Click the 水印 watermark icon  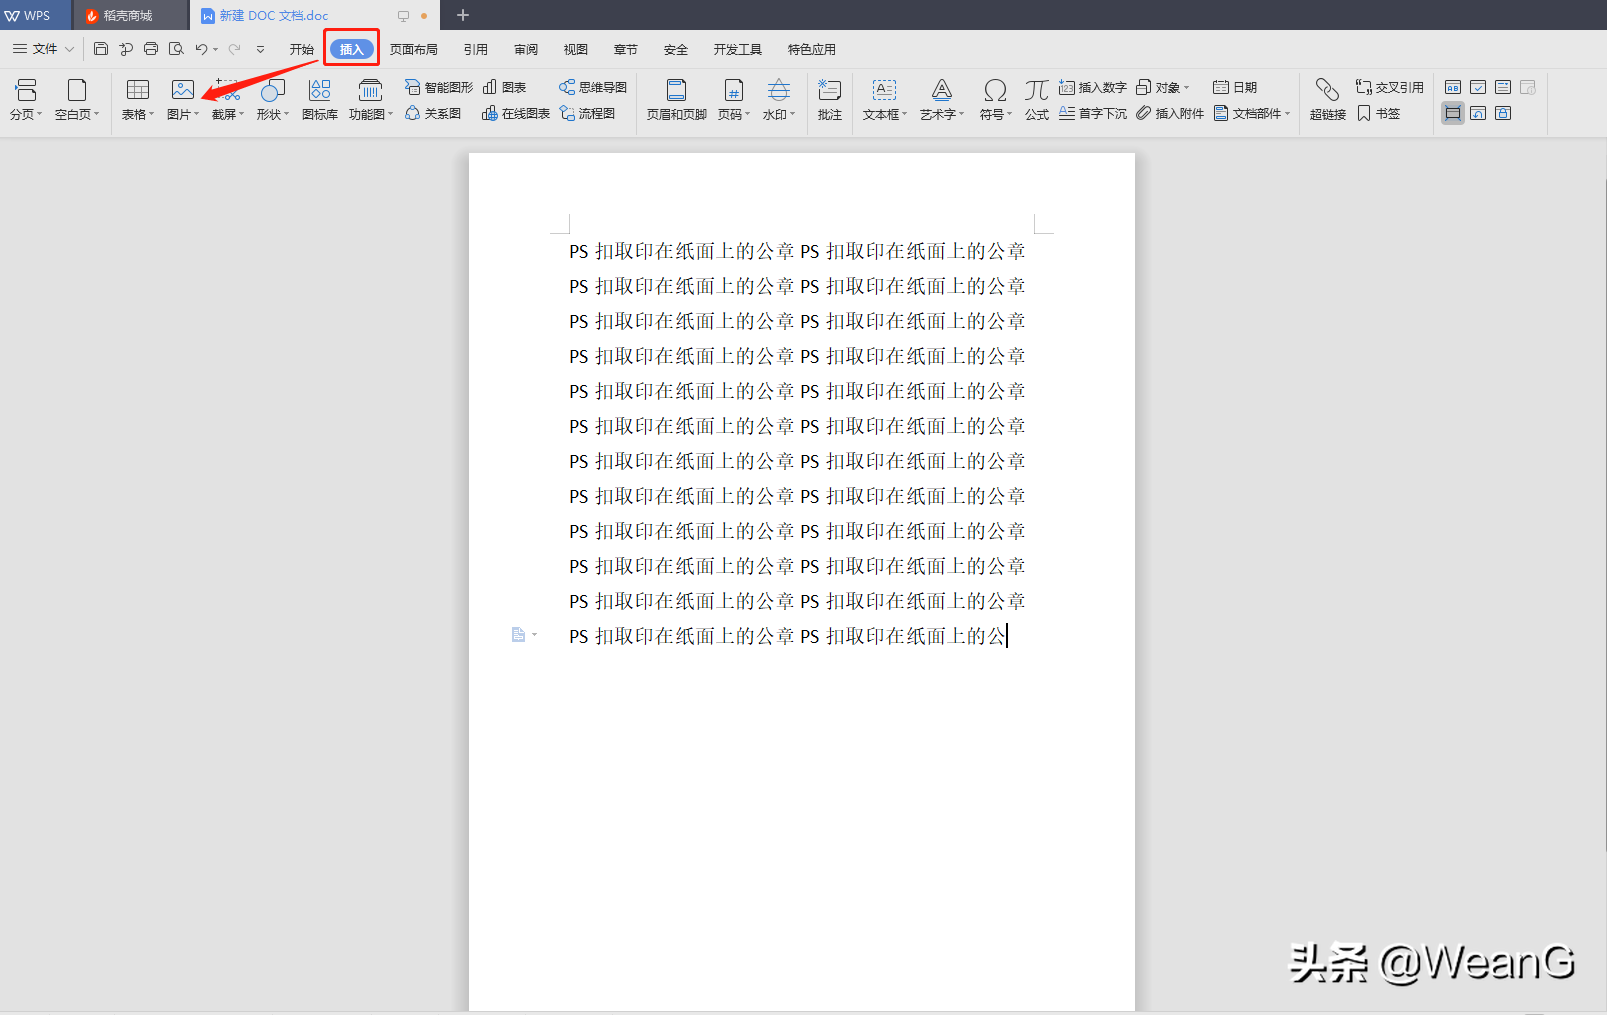pos(779,91)
